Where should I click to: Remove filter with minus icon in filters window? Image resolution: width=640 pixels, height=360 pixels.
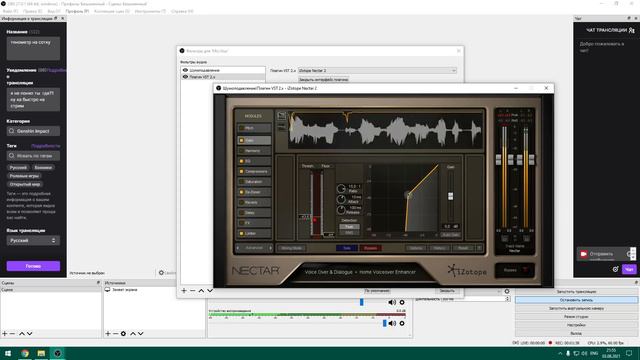(192, 291)
